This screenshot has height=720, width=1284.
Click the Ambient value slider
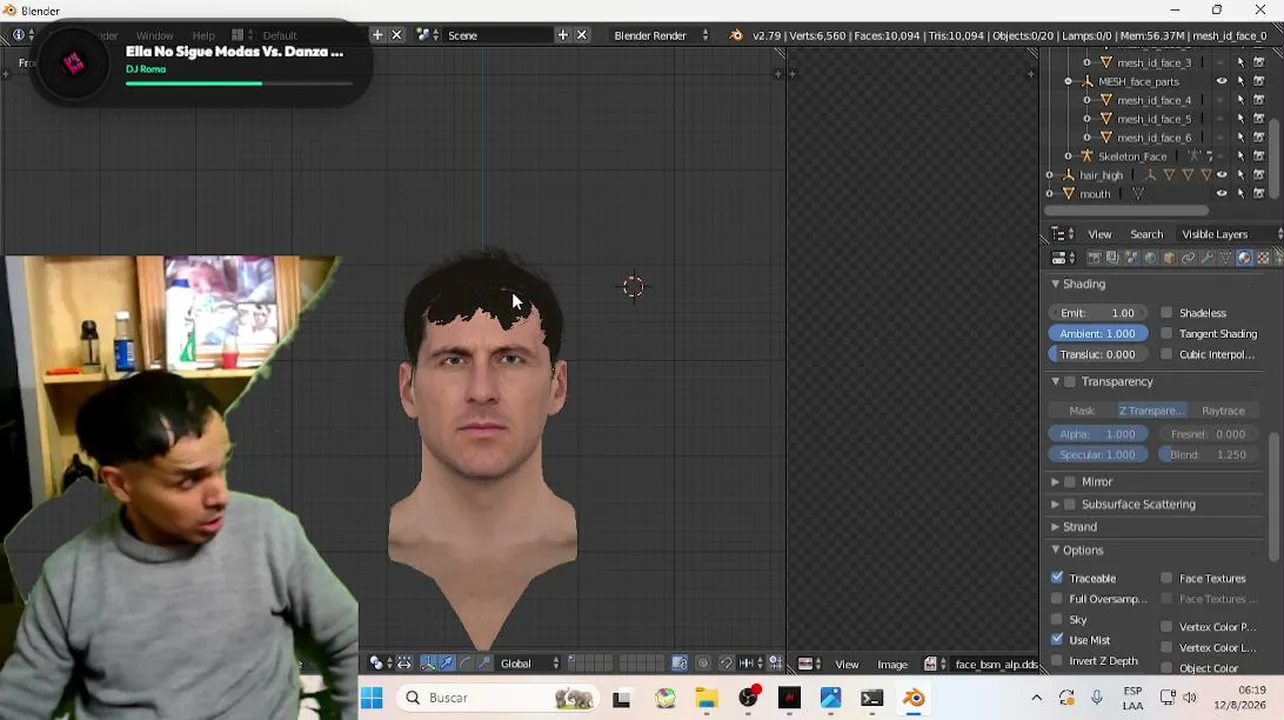(1098, 334)
